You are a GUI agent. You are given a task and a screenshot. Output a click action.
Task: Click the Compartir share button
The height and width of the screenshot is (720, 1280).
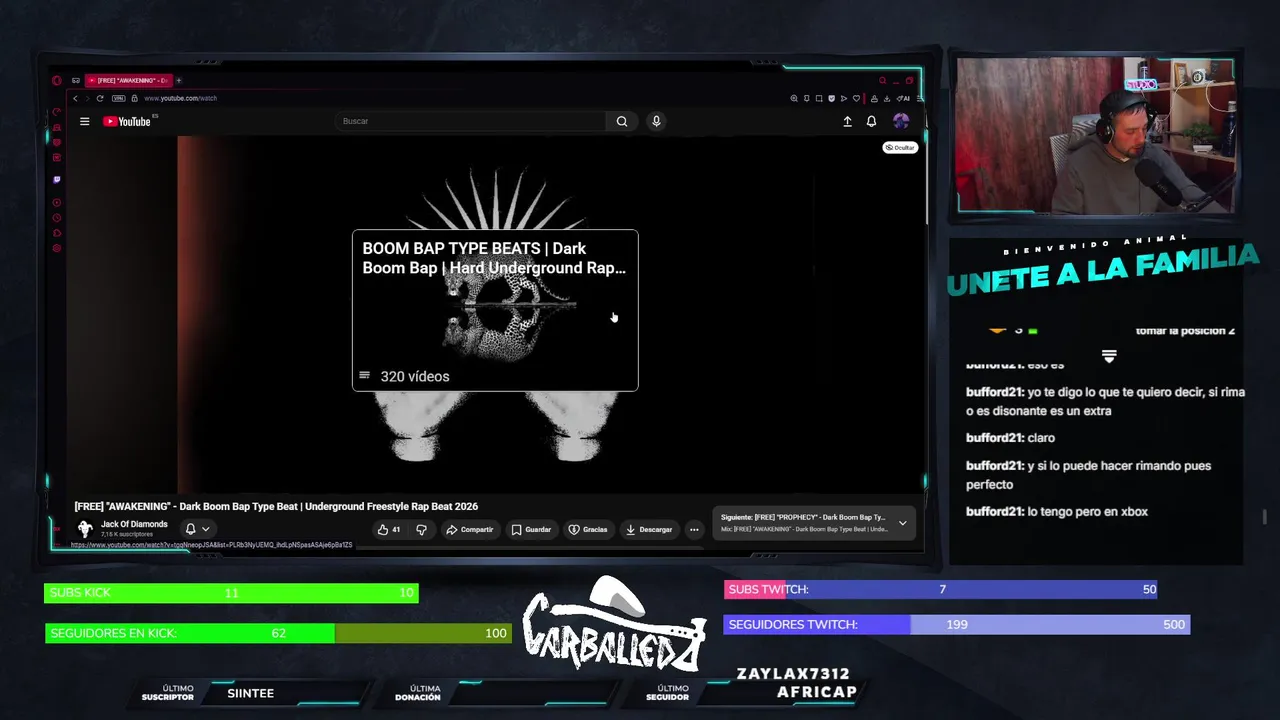tap(470, 529)
